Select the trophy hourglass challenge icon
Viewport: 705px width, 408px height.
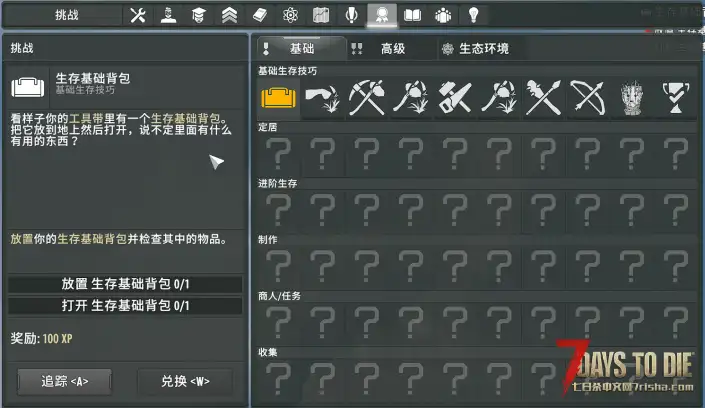(x=676, y=98)
